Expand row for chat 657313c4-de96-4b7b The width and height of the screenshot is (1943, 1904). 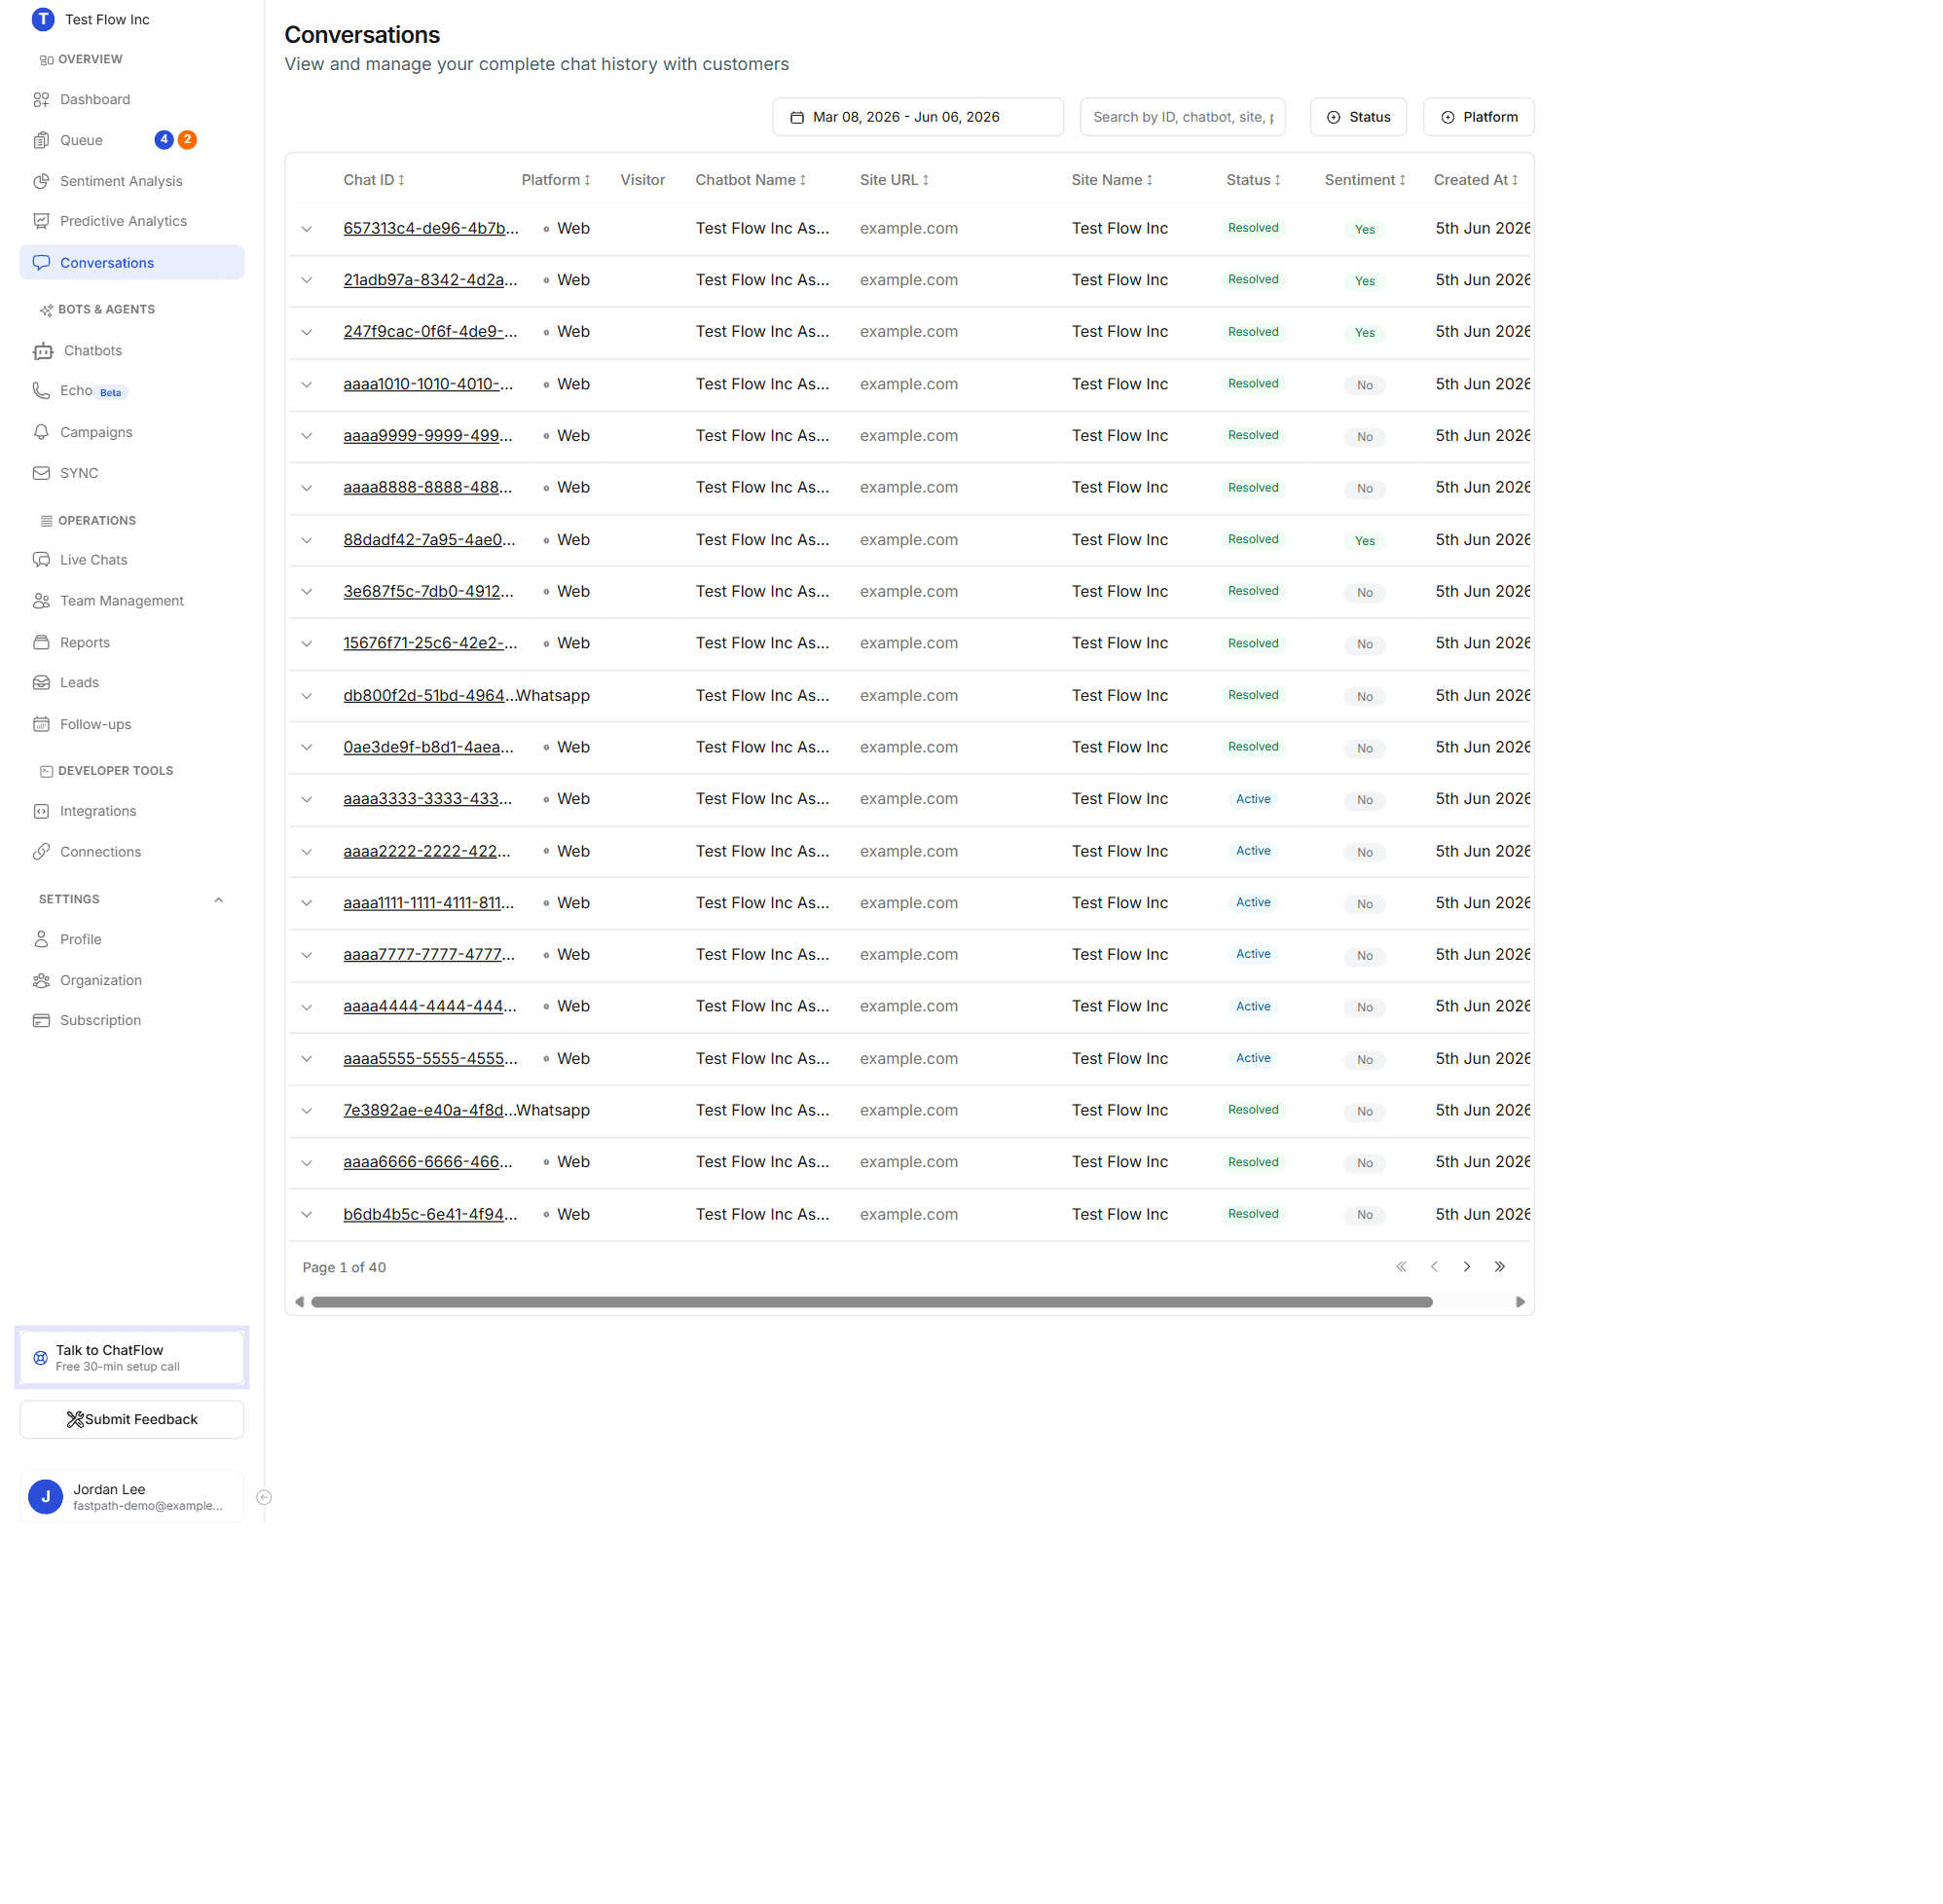307,230
